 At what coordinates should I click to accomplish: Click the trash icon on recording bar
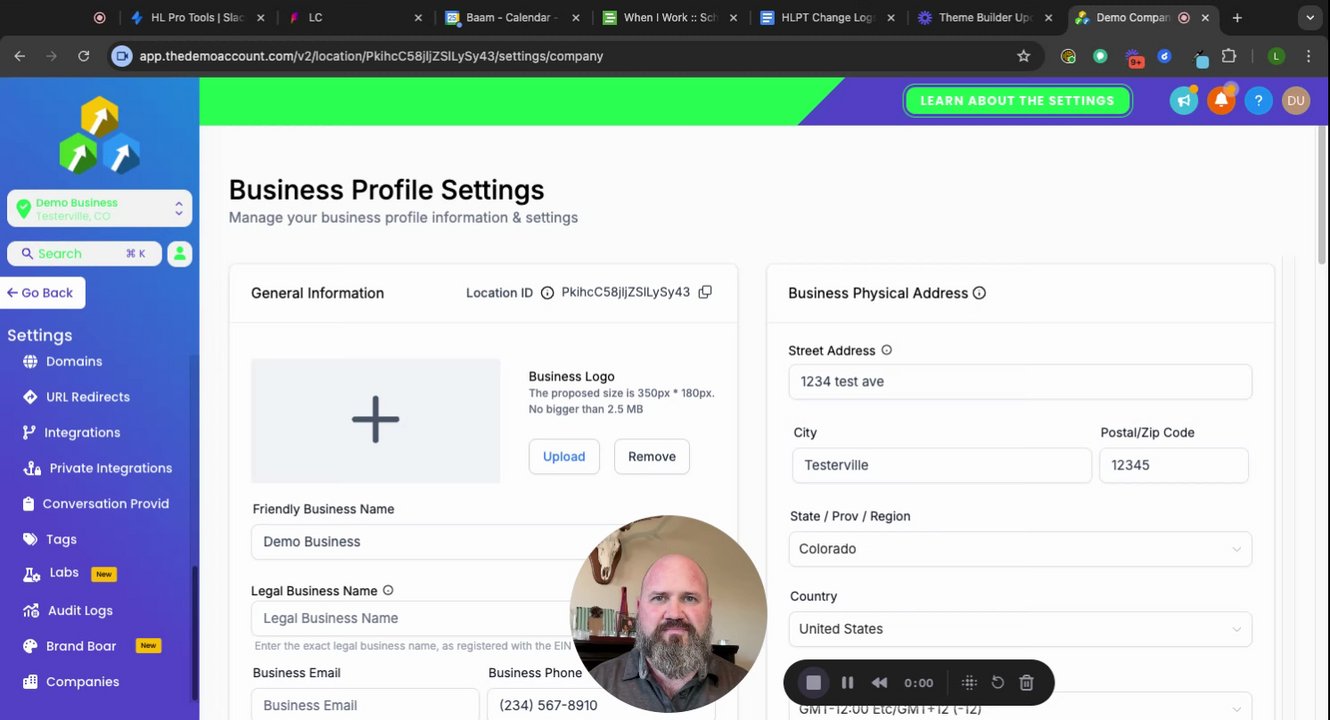[1026, 683]
